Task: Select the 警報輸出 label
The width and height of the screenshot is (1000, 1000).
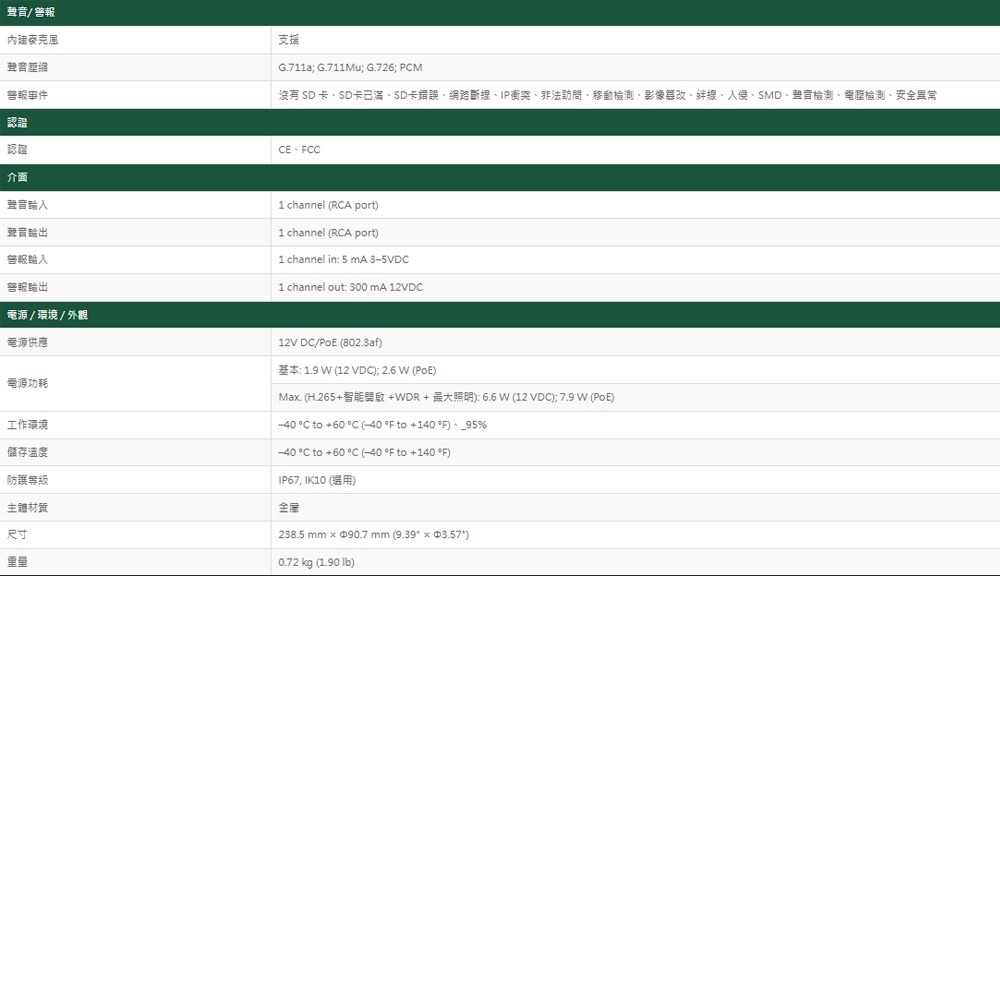Action: click(x=27, y=287)
